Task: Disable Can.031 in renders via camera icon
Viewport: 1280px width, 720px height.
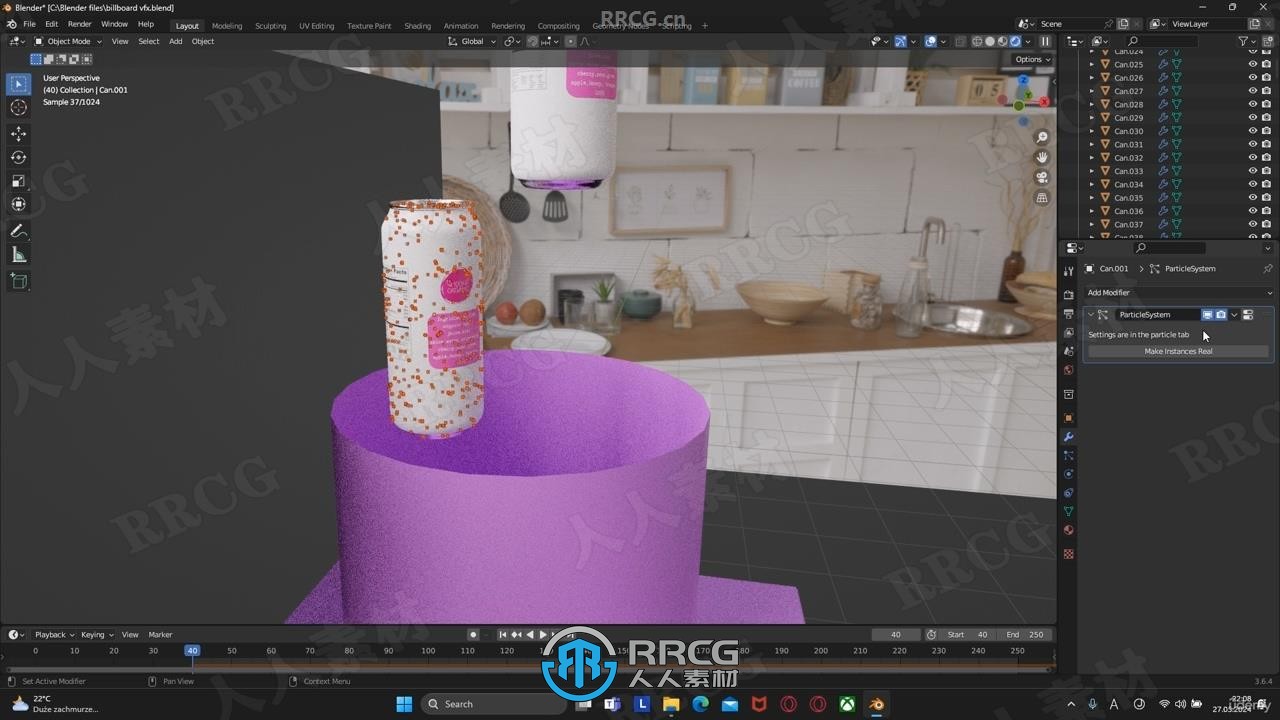Action: pos(1266,144)
